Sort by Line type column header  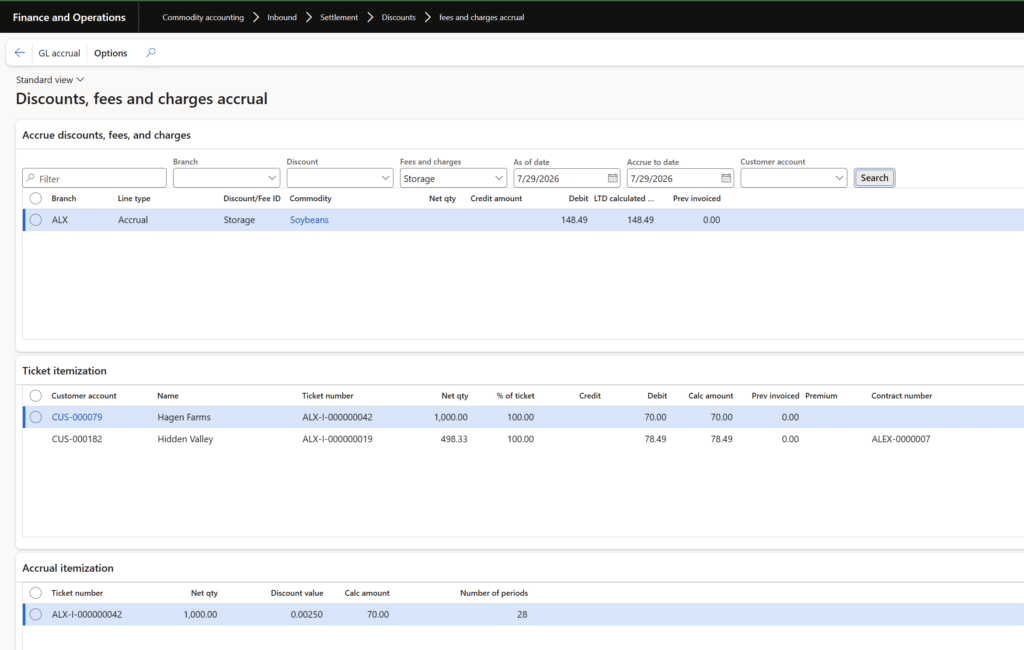134,198
